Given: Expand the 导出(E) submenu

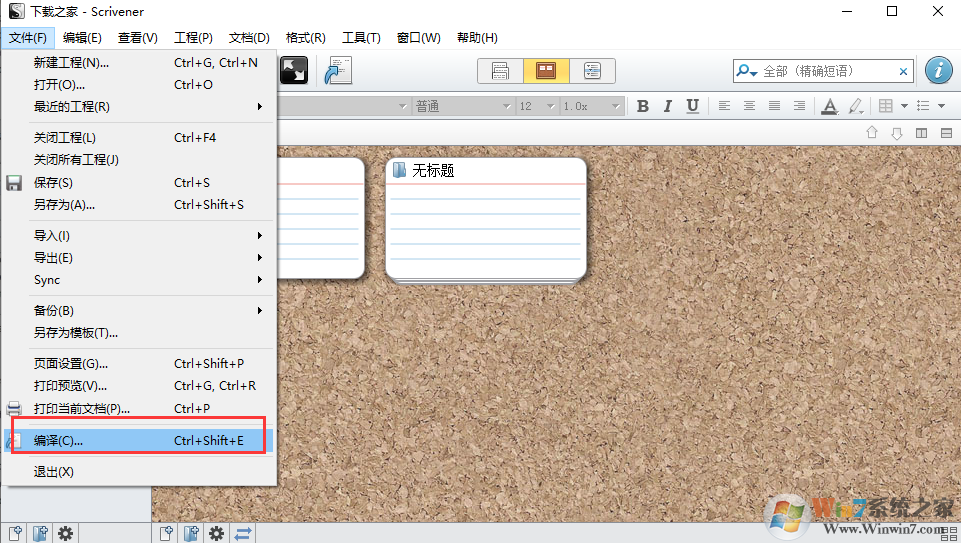Looking at the screenshot, I should pyautogui.click(x=139, y=257).
